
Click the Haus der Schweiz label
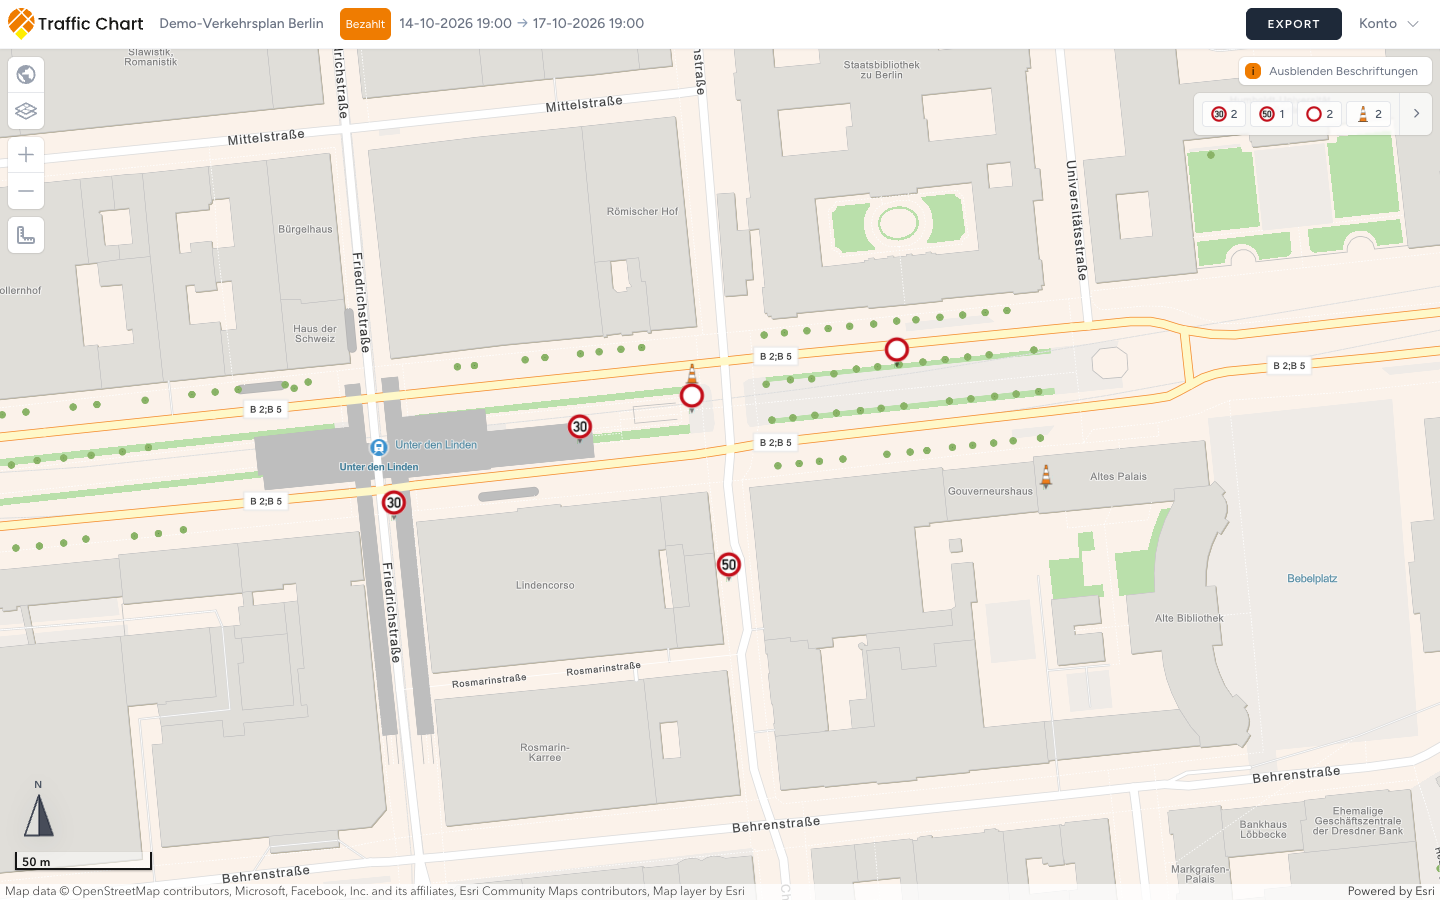tap(315, 334)
